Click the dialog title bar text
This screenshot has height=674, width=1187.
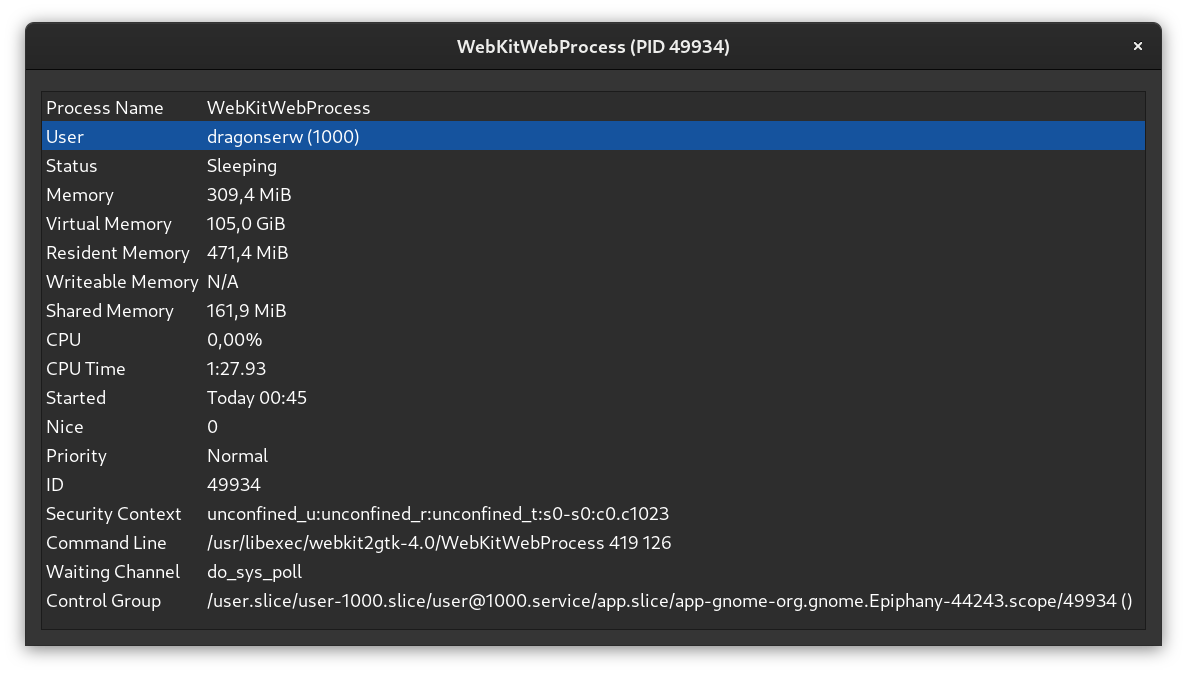pos(593,46)
